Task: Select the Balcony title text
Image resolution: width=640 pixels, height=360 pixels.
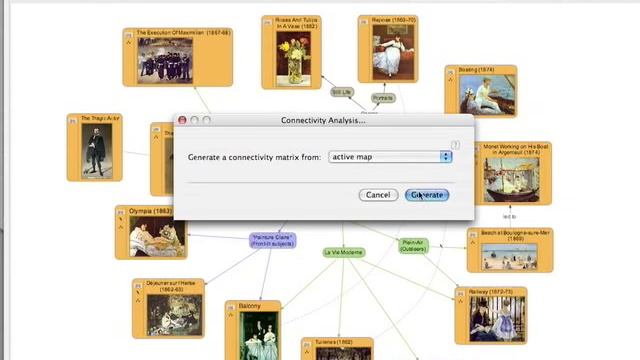Action: point(249,306)
